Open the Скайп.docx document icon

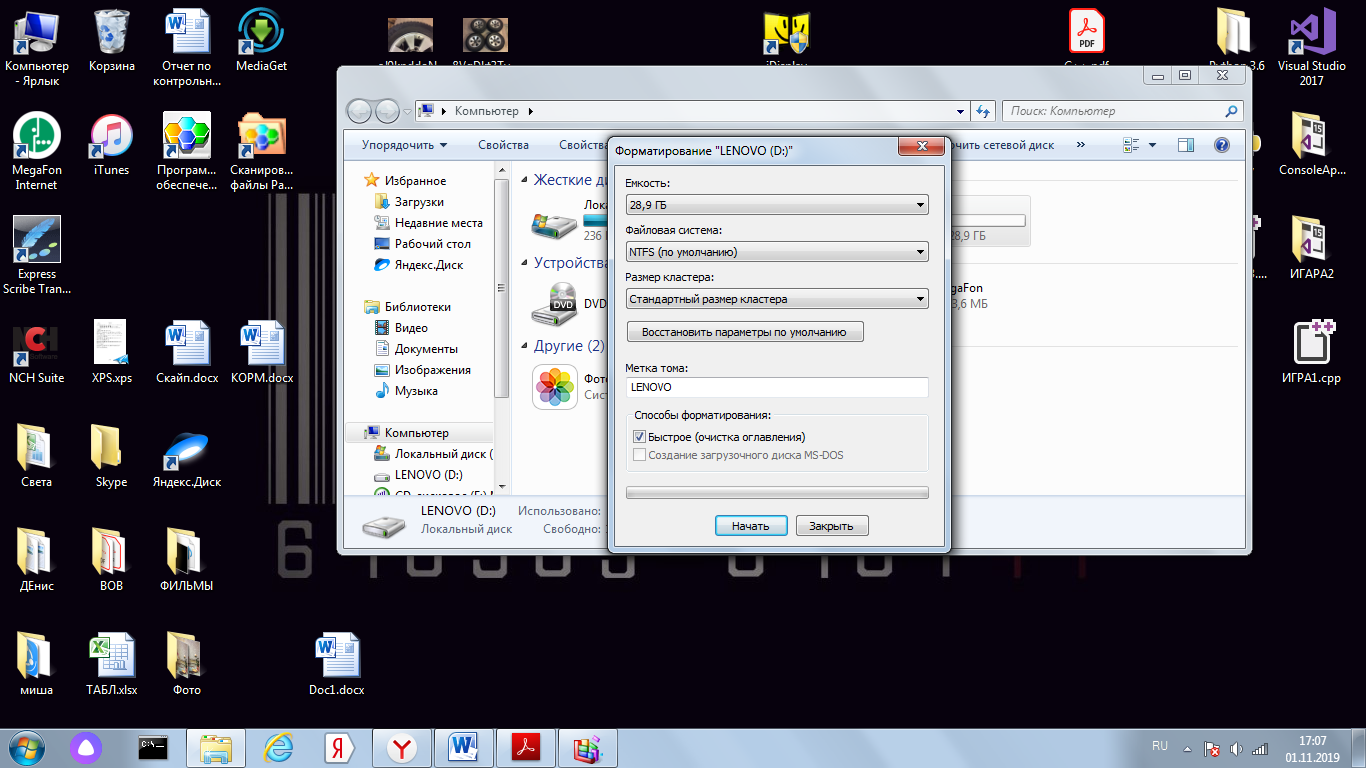point(187,353)
